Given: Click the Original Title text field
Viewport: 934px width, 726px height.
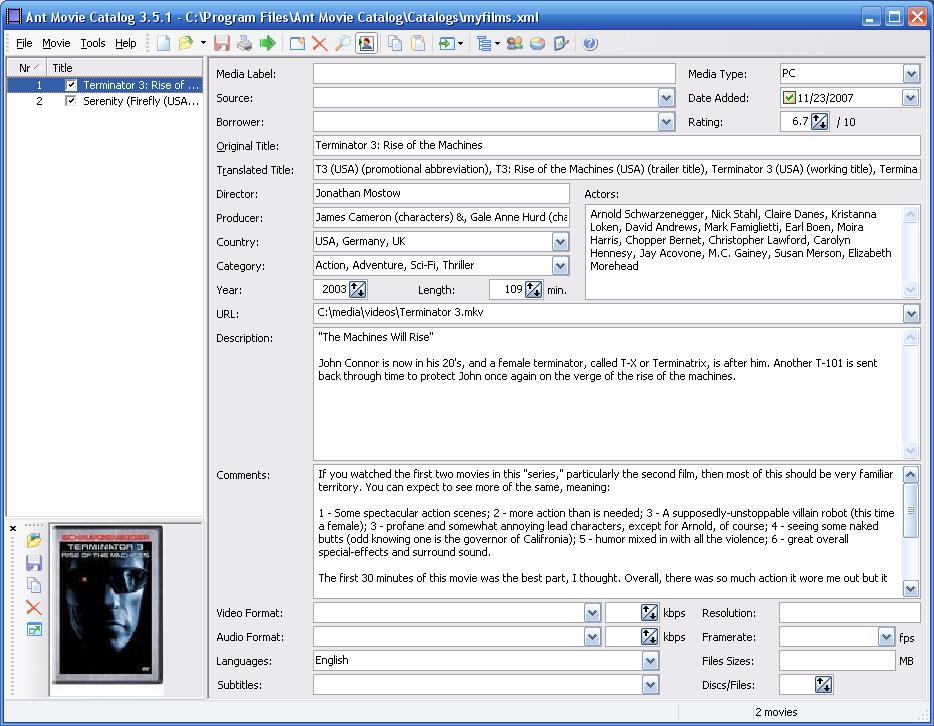Looking at the screenshot, I should tap(615, 146).
